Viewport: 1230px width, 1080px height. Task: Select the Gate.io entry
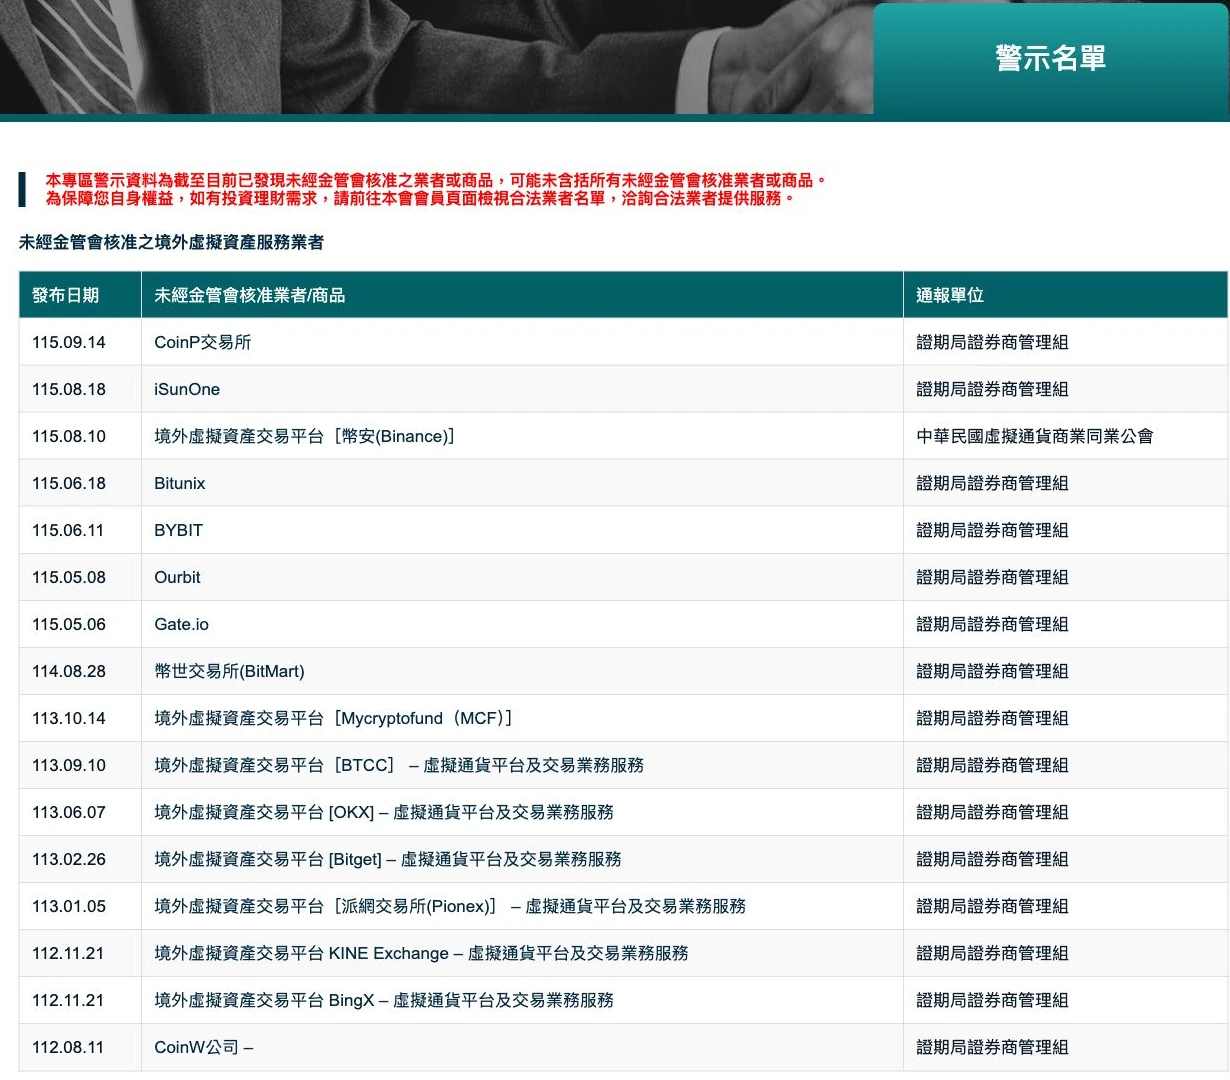click(182, 624)
